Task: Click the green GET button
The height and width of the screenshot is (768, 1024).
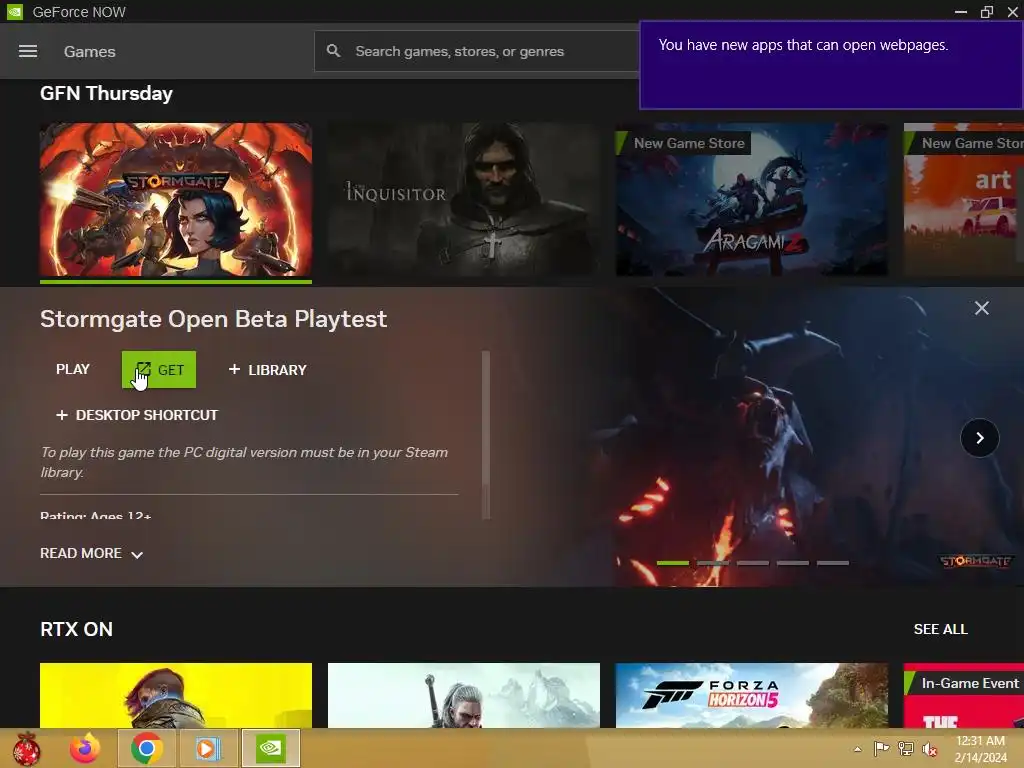Action: [159, 370]
